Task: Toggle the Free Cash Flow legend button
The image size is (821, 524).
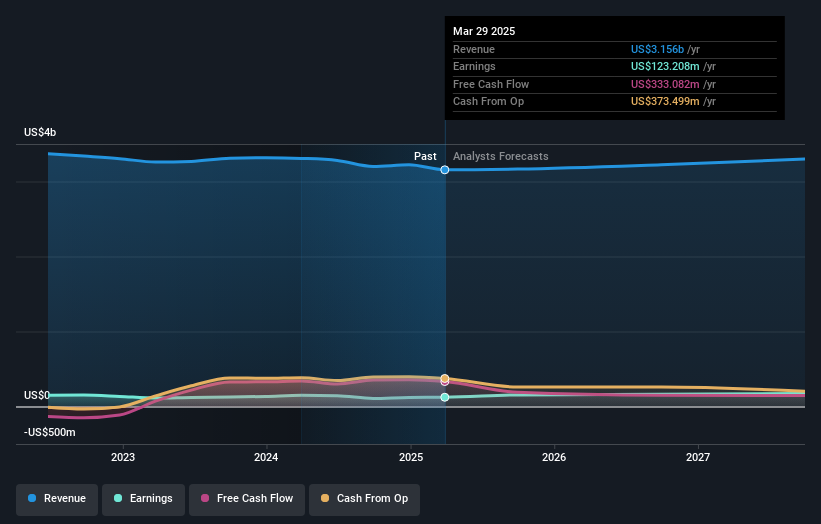Action: coord(247,499)
